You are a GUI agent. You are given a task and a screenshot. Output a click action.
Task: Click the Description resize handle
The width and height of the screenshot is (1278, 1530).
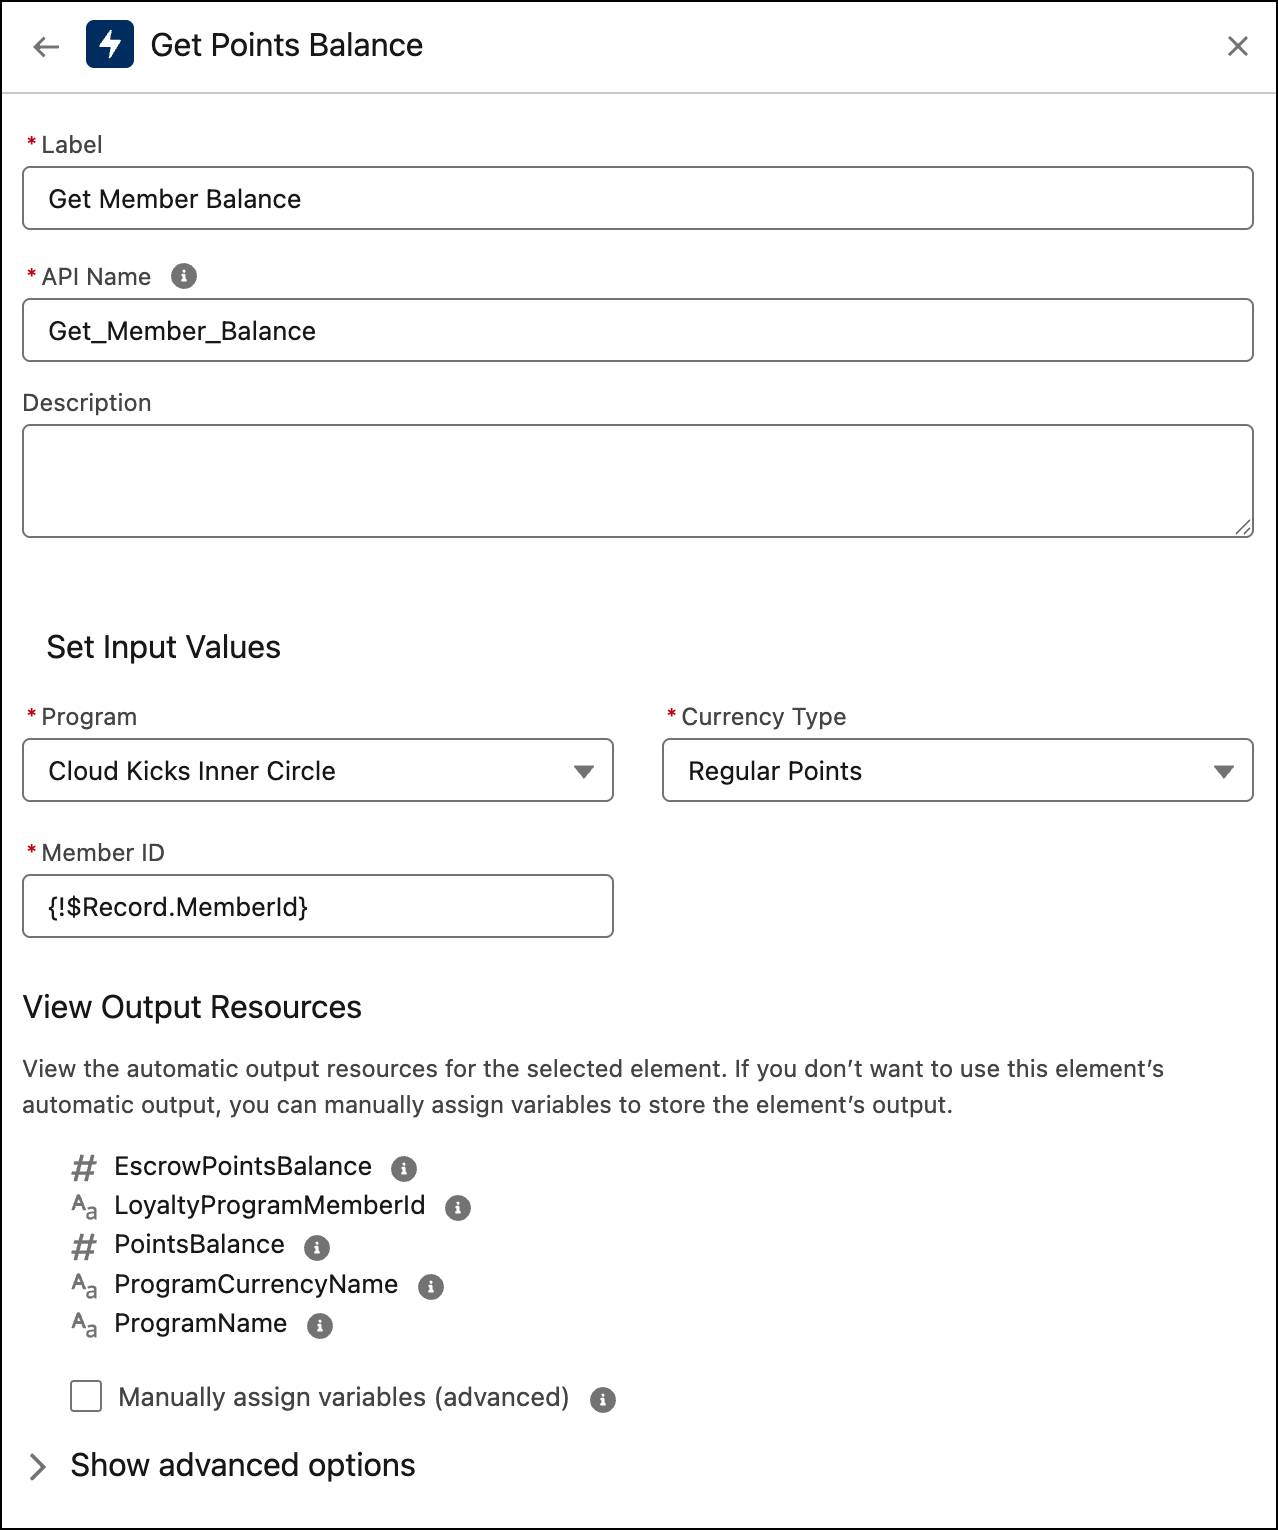point(1242,527)
